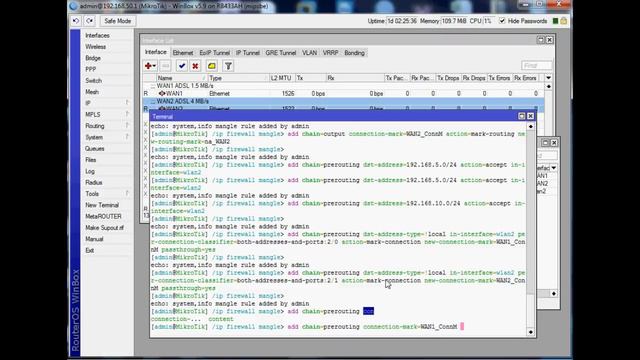Restore Interface List window button

point(541,40)
